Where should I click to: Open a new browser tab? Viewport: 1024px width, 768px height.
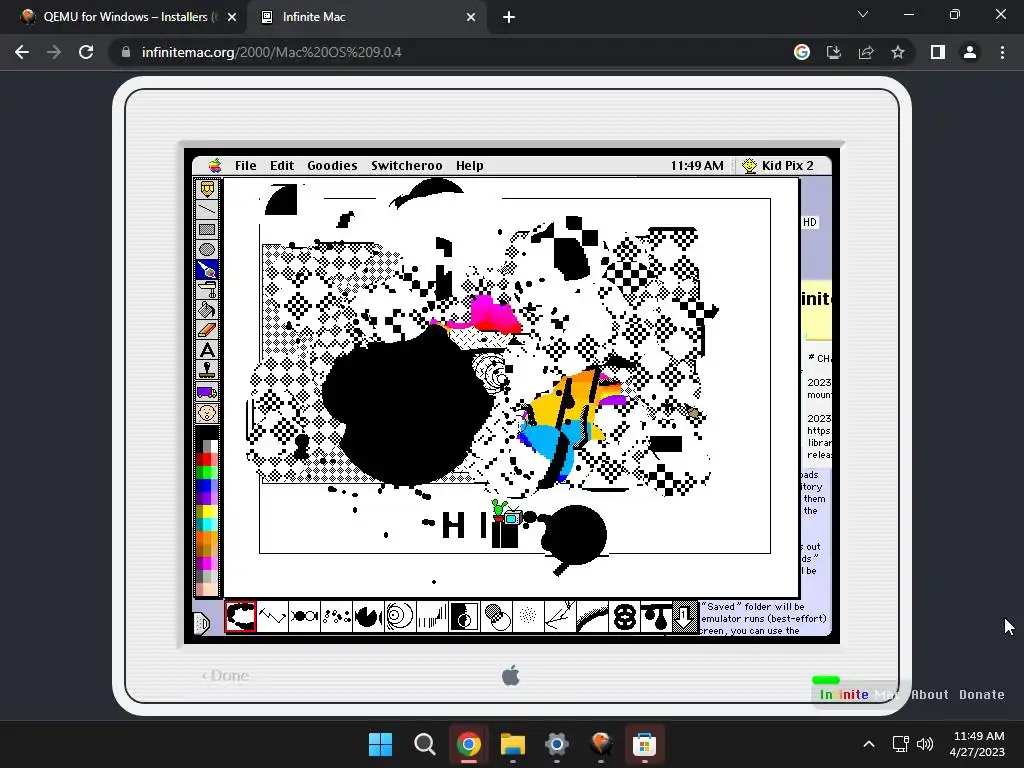click(x=509, y=18)
